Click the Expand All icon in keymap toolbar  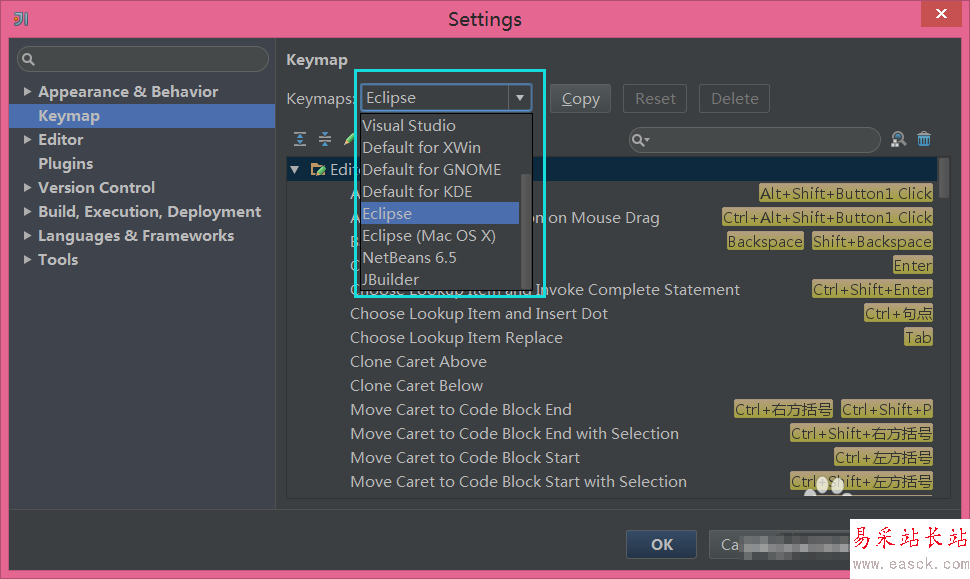[x=300, y=139]
